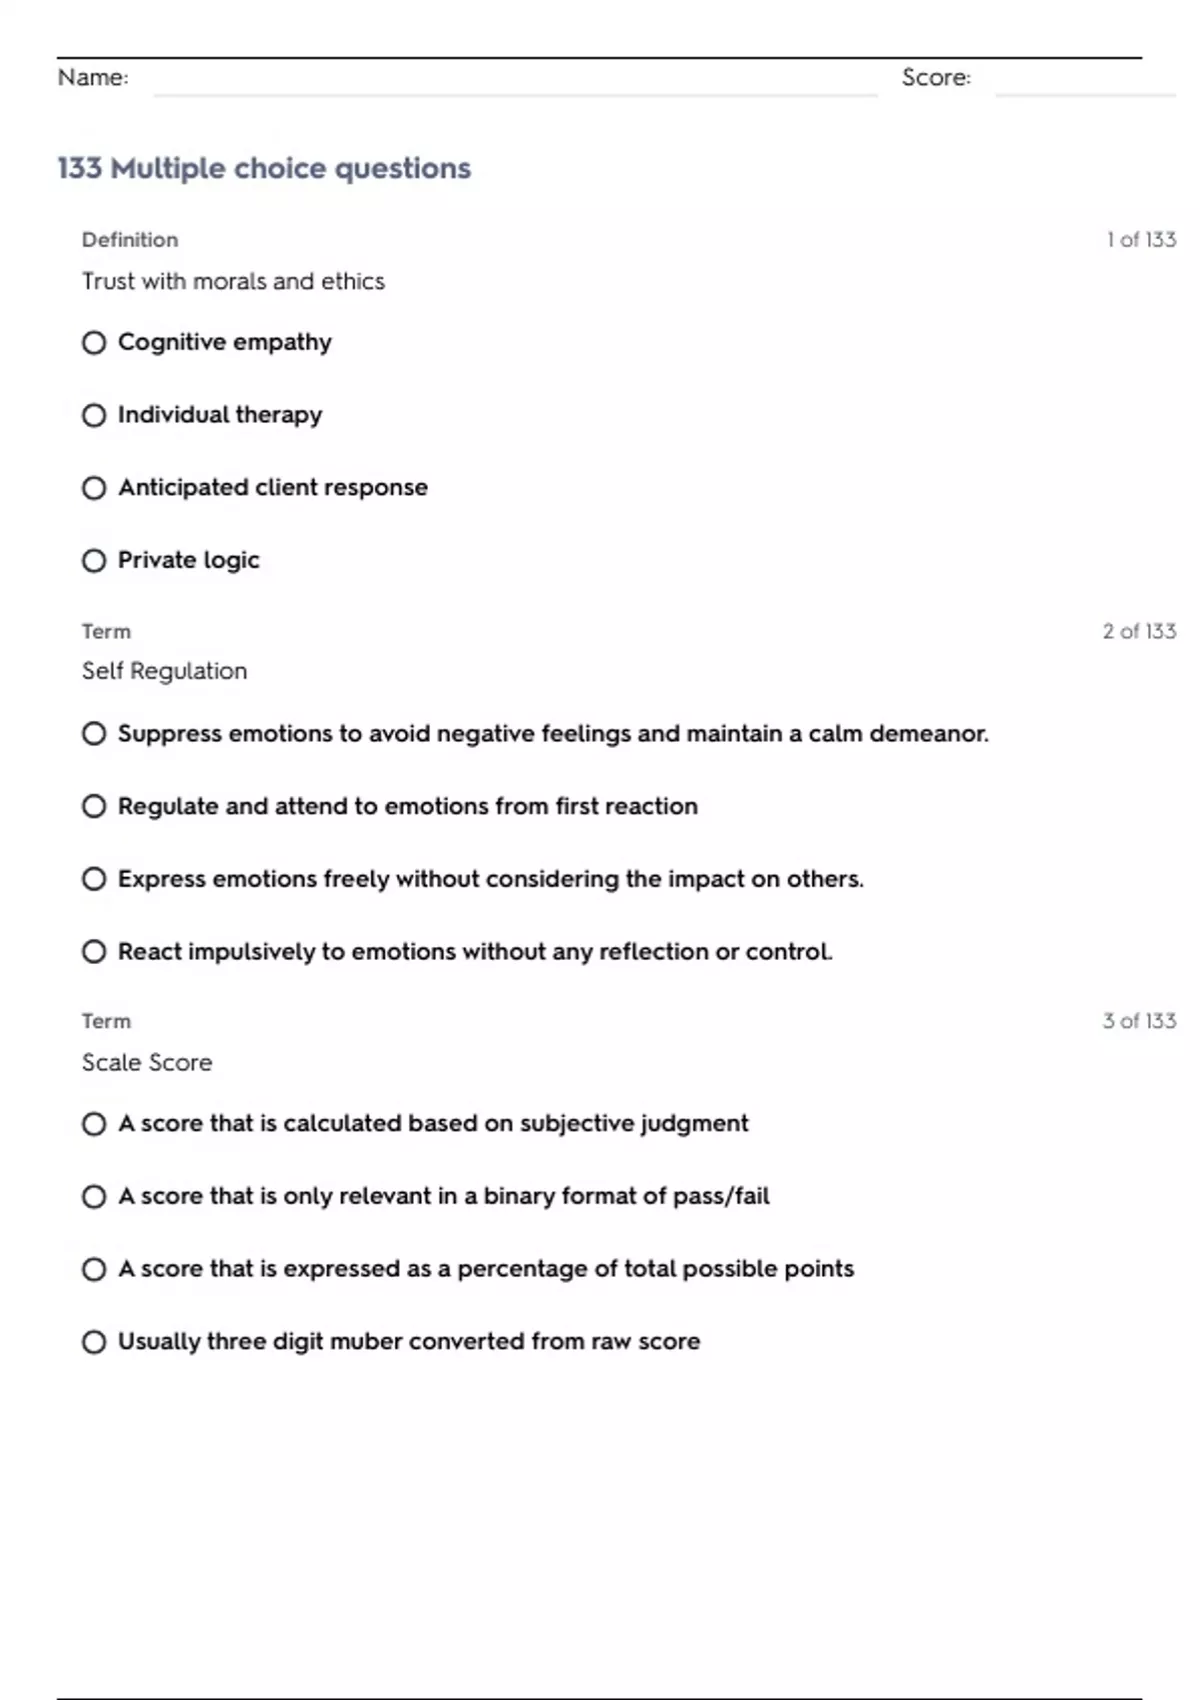
Task: Select 'Suppress emotions to avoid negative feelings' option
Action: pos(94,734)
